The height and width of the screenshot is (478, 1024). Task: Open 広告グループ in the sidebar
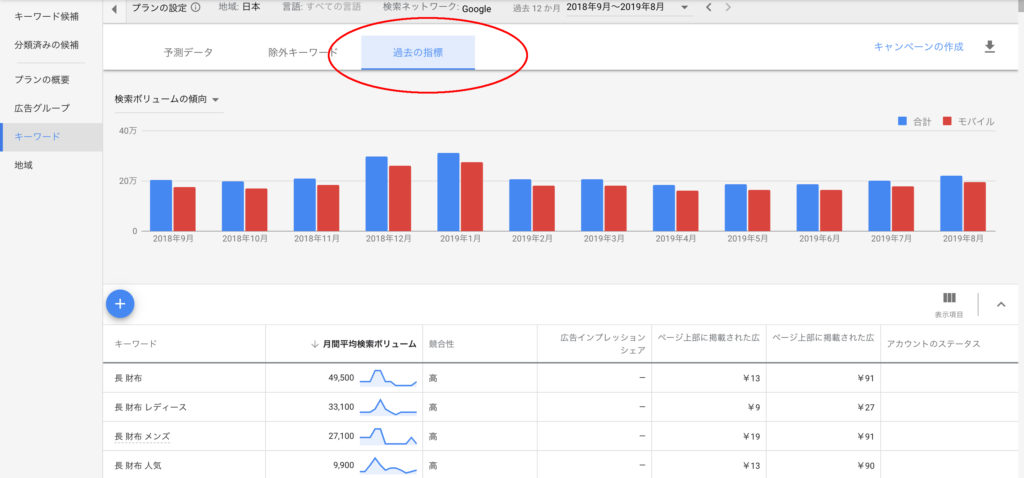pyautogui.click(x=42, y=108)
